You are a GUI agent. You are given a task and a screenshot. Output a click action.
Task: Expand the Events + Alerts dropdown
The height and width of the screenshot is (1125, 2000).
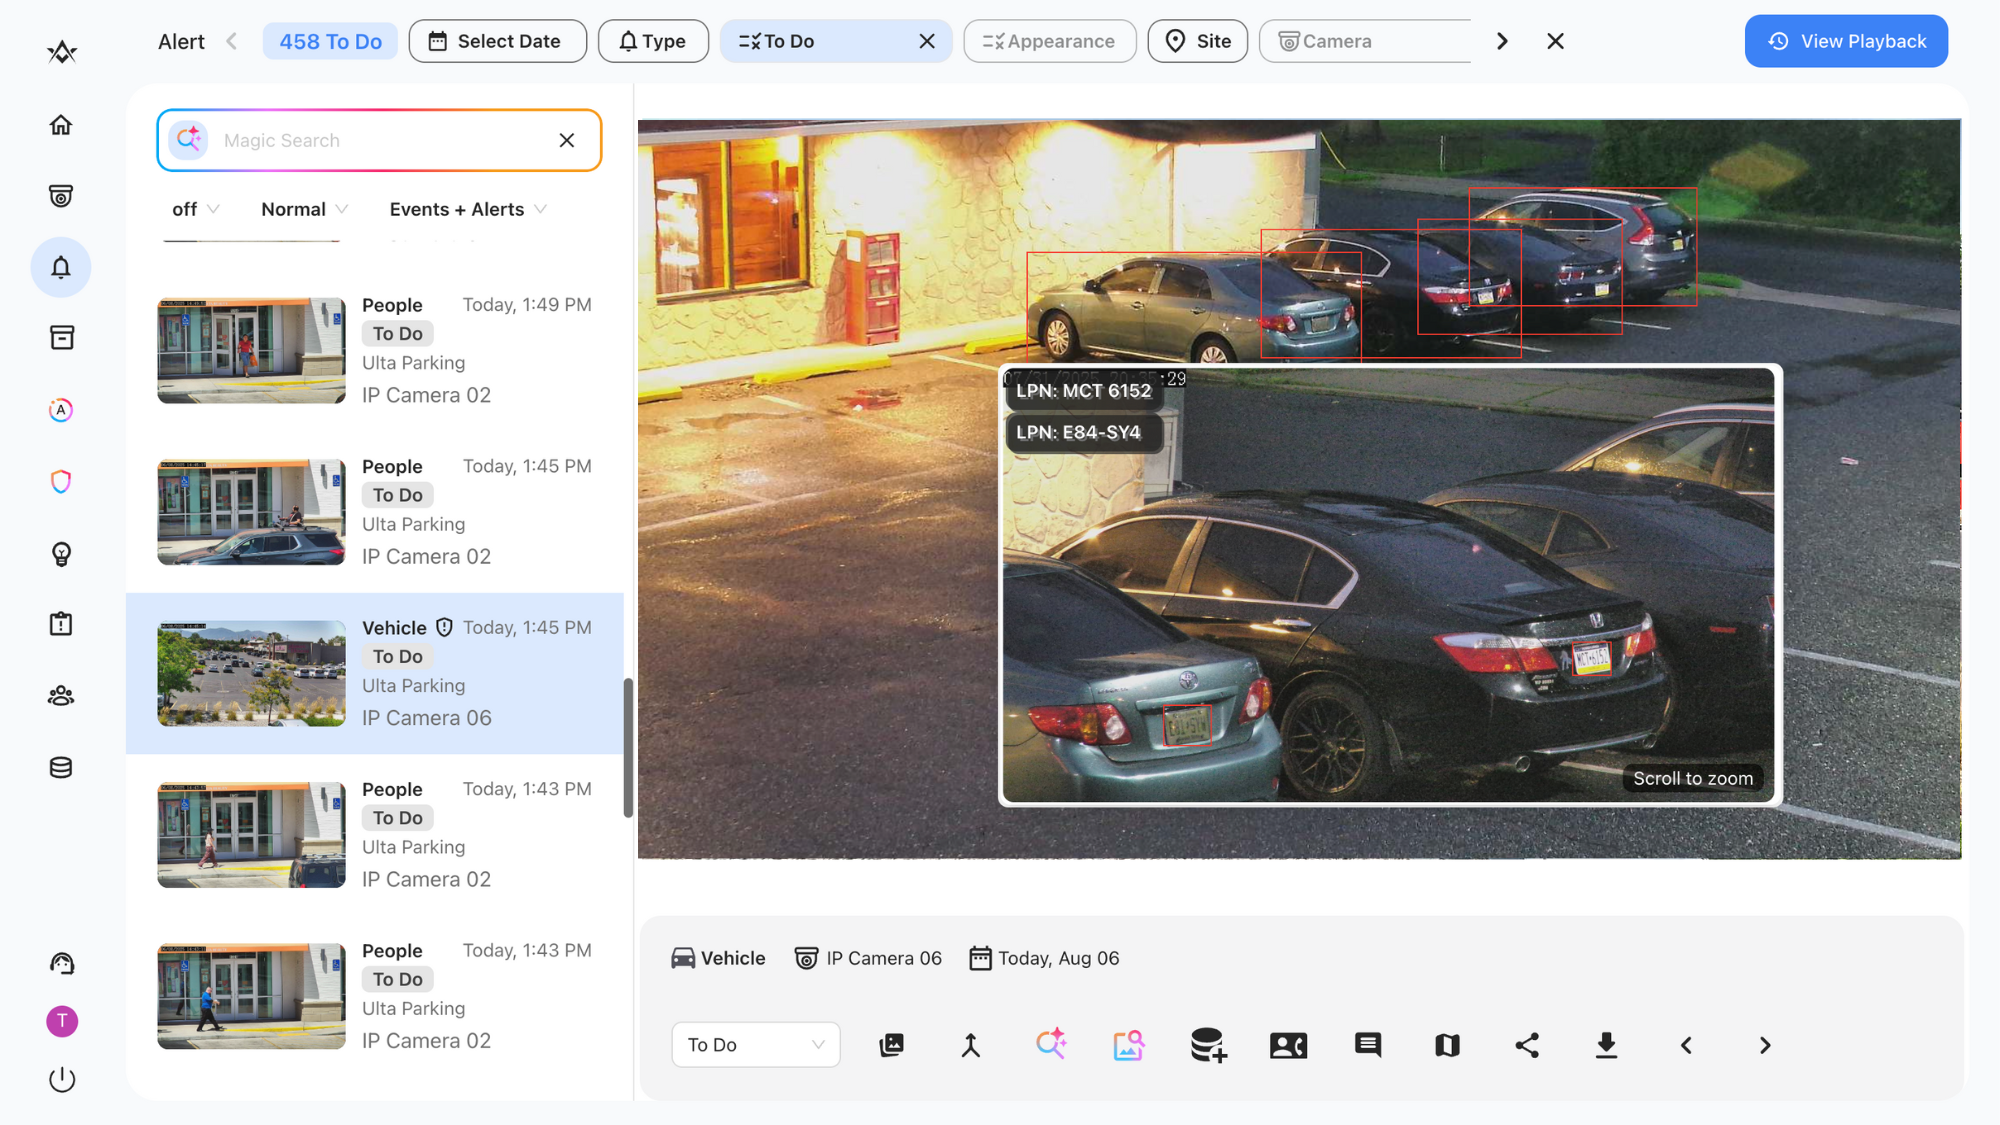point(467,209)
